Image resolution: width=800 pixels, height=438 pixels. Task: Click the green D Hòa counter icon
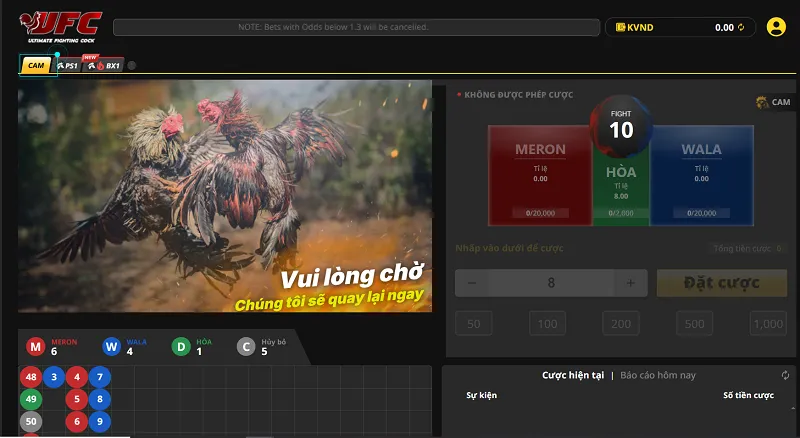coord(180,347)
